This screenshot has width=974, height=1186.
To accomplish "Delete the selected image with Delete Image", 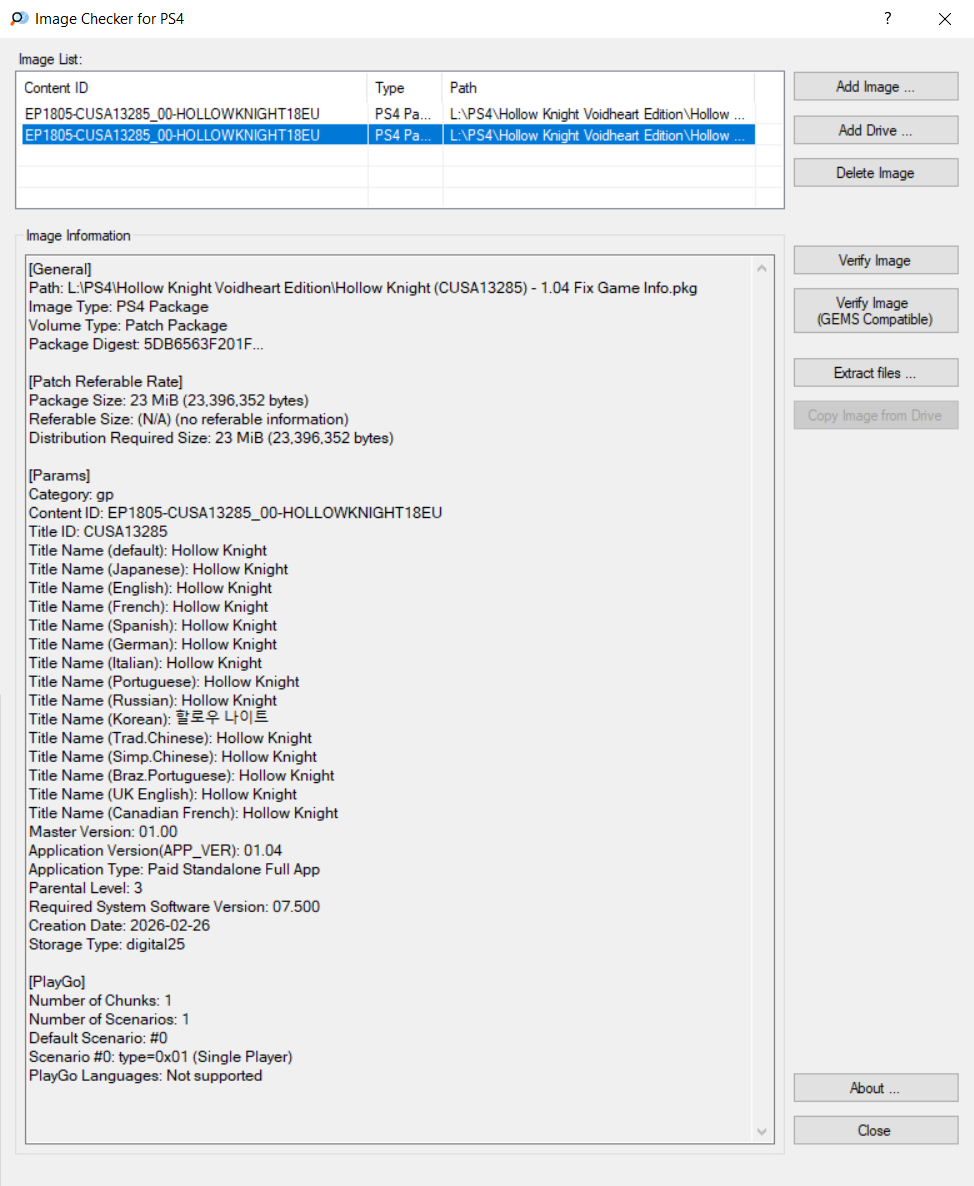I will point(875,173).
